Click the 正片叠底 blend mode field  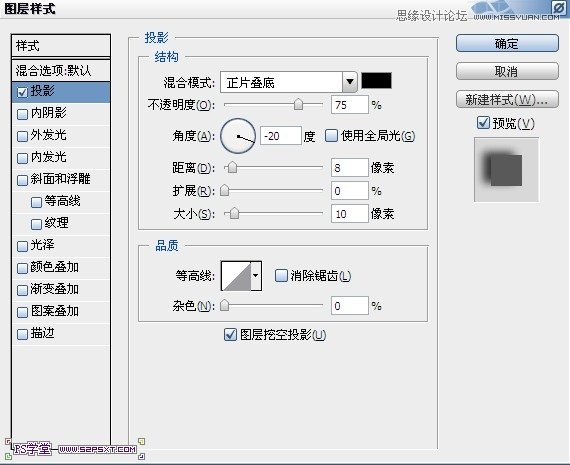[x=281, y=82]
